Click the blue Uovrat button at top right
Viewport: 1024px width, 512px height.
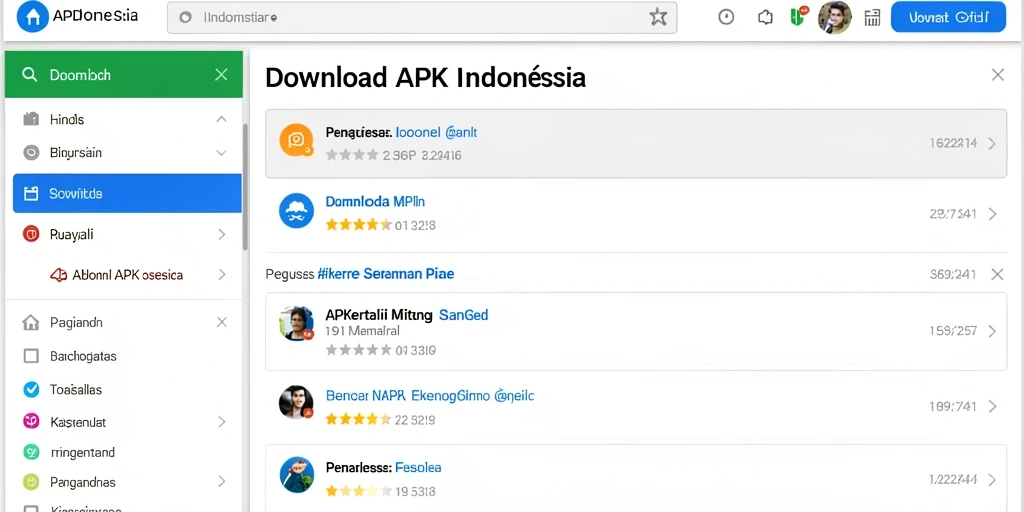(x=948, y=18)
